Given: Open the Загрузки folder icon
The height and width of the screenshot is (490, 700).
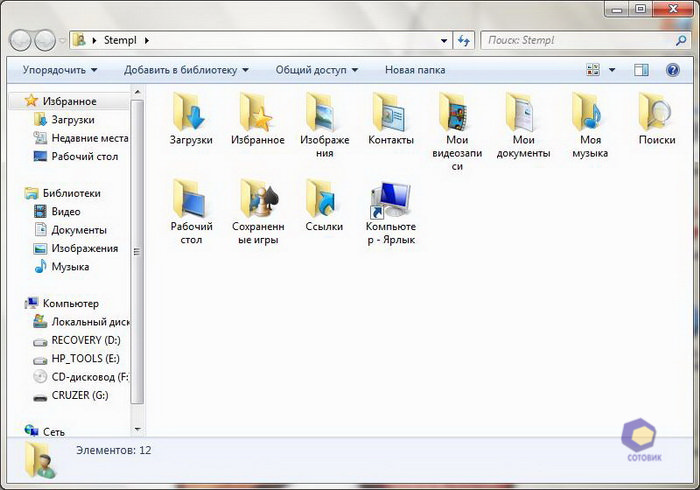Looking at the screenshot, I should [x=190, y=112].
